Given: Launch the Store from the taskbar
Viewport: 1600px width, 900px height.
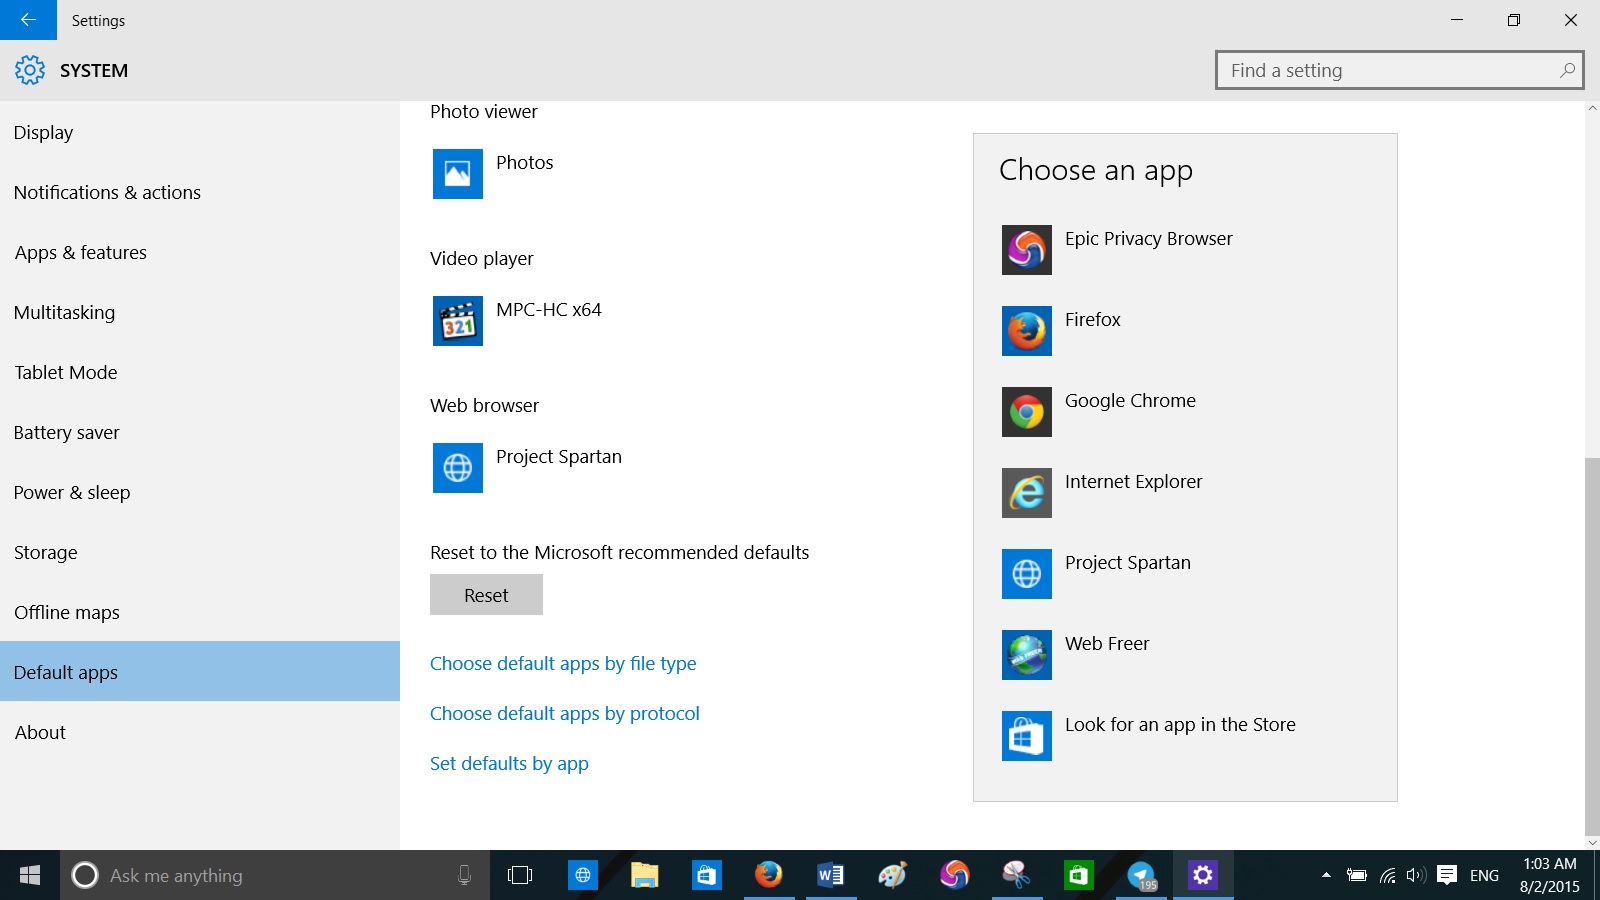Looking at the screenshot, I should pos(706,875).
